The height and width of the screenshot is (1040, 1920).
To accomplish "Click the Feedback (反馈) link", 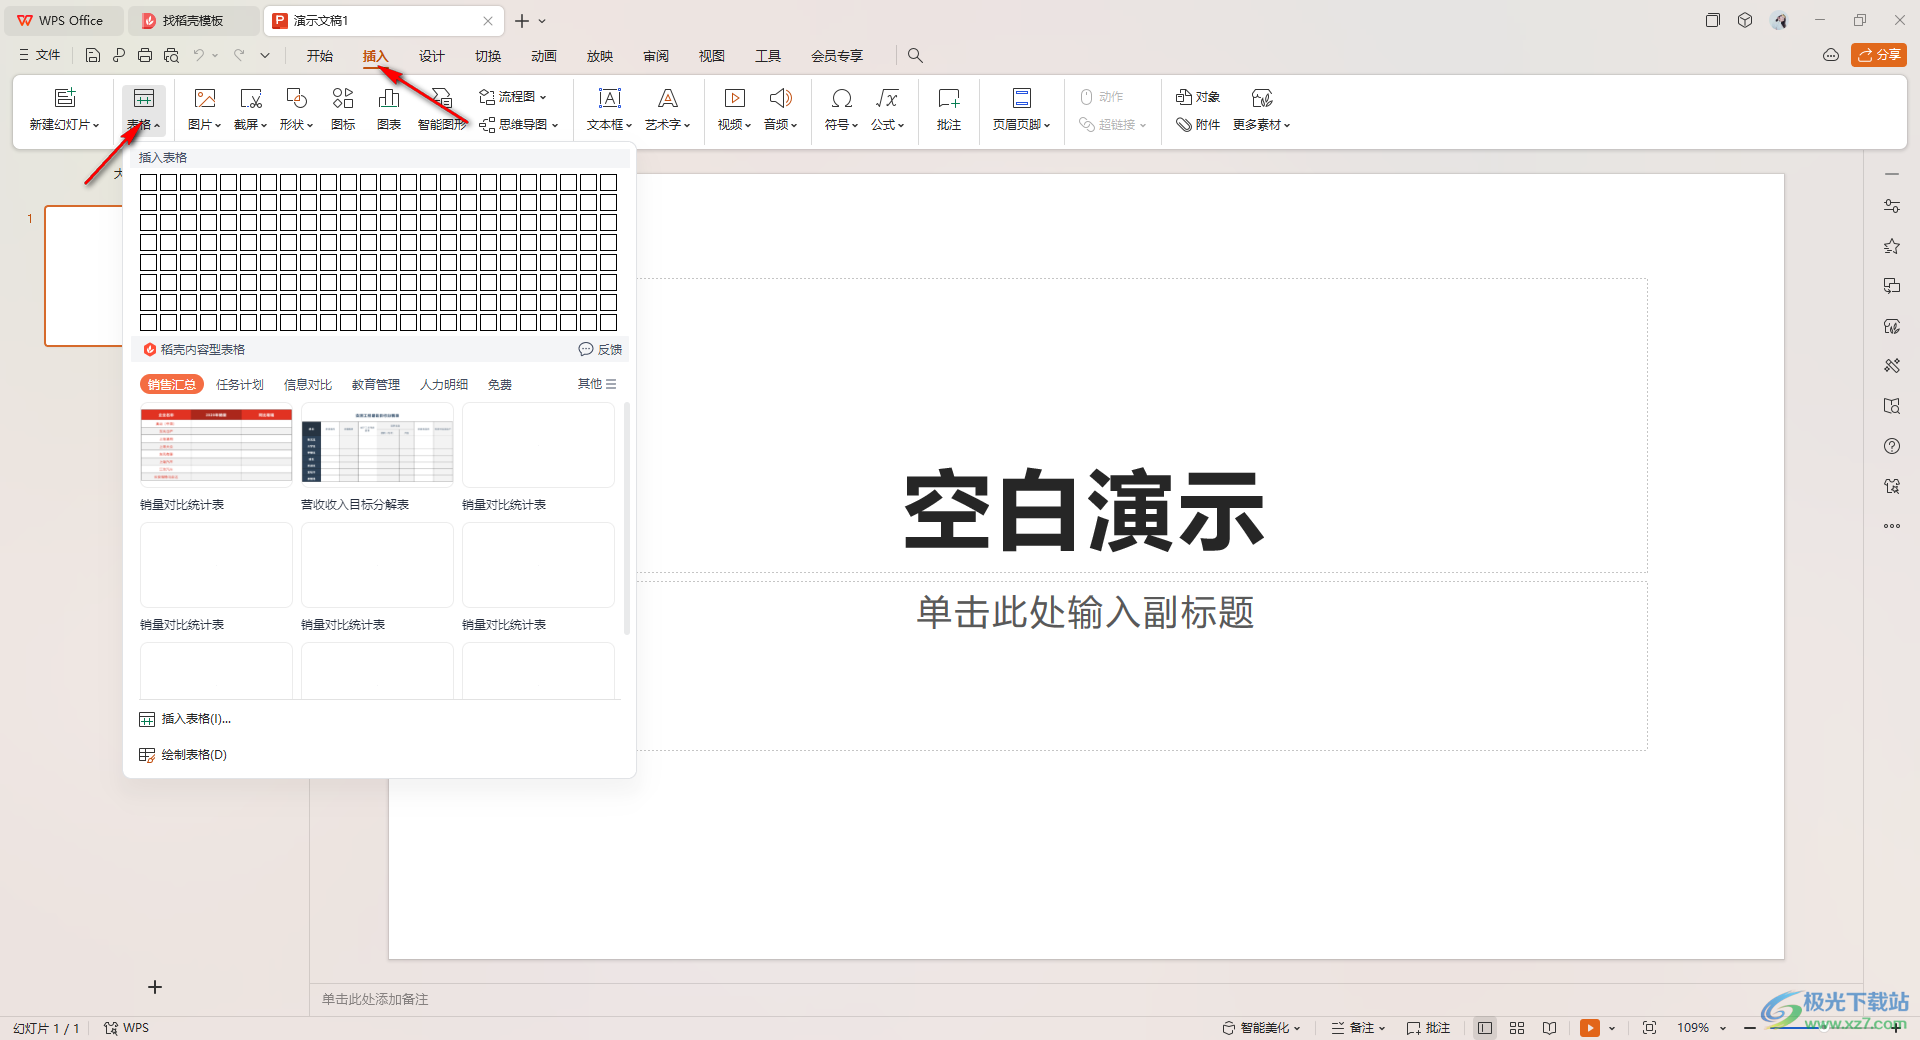I will (x=600, y=349).
